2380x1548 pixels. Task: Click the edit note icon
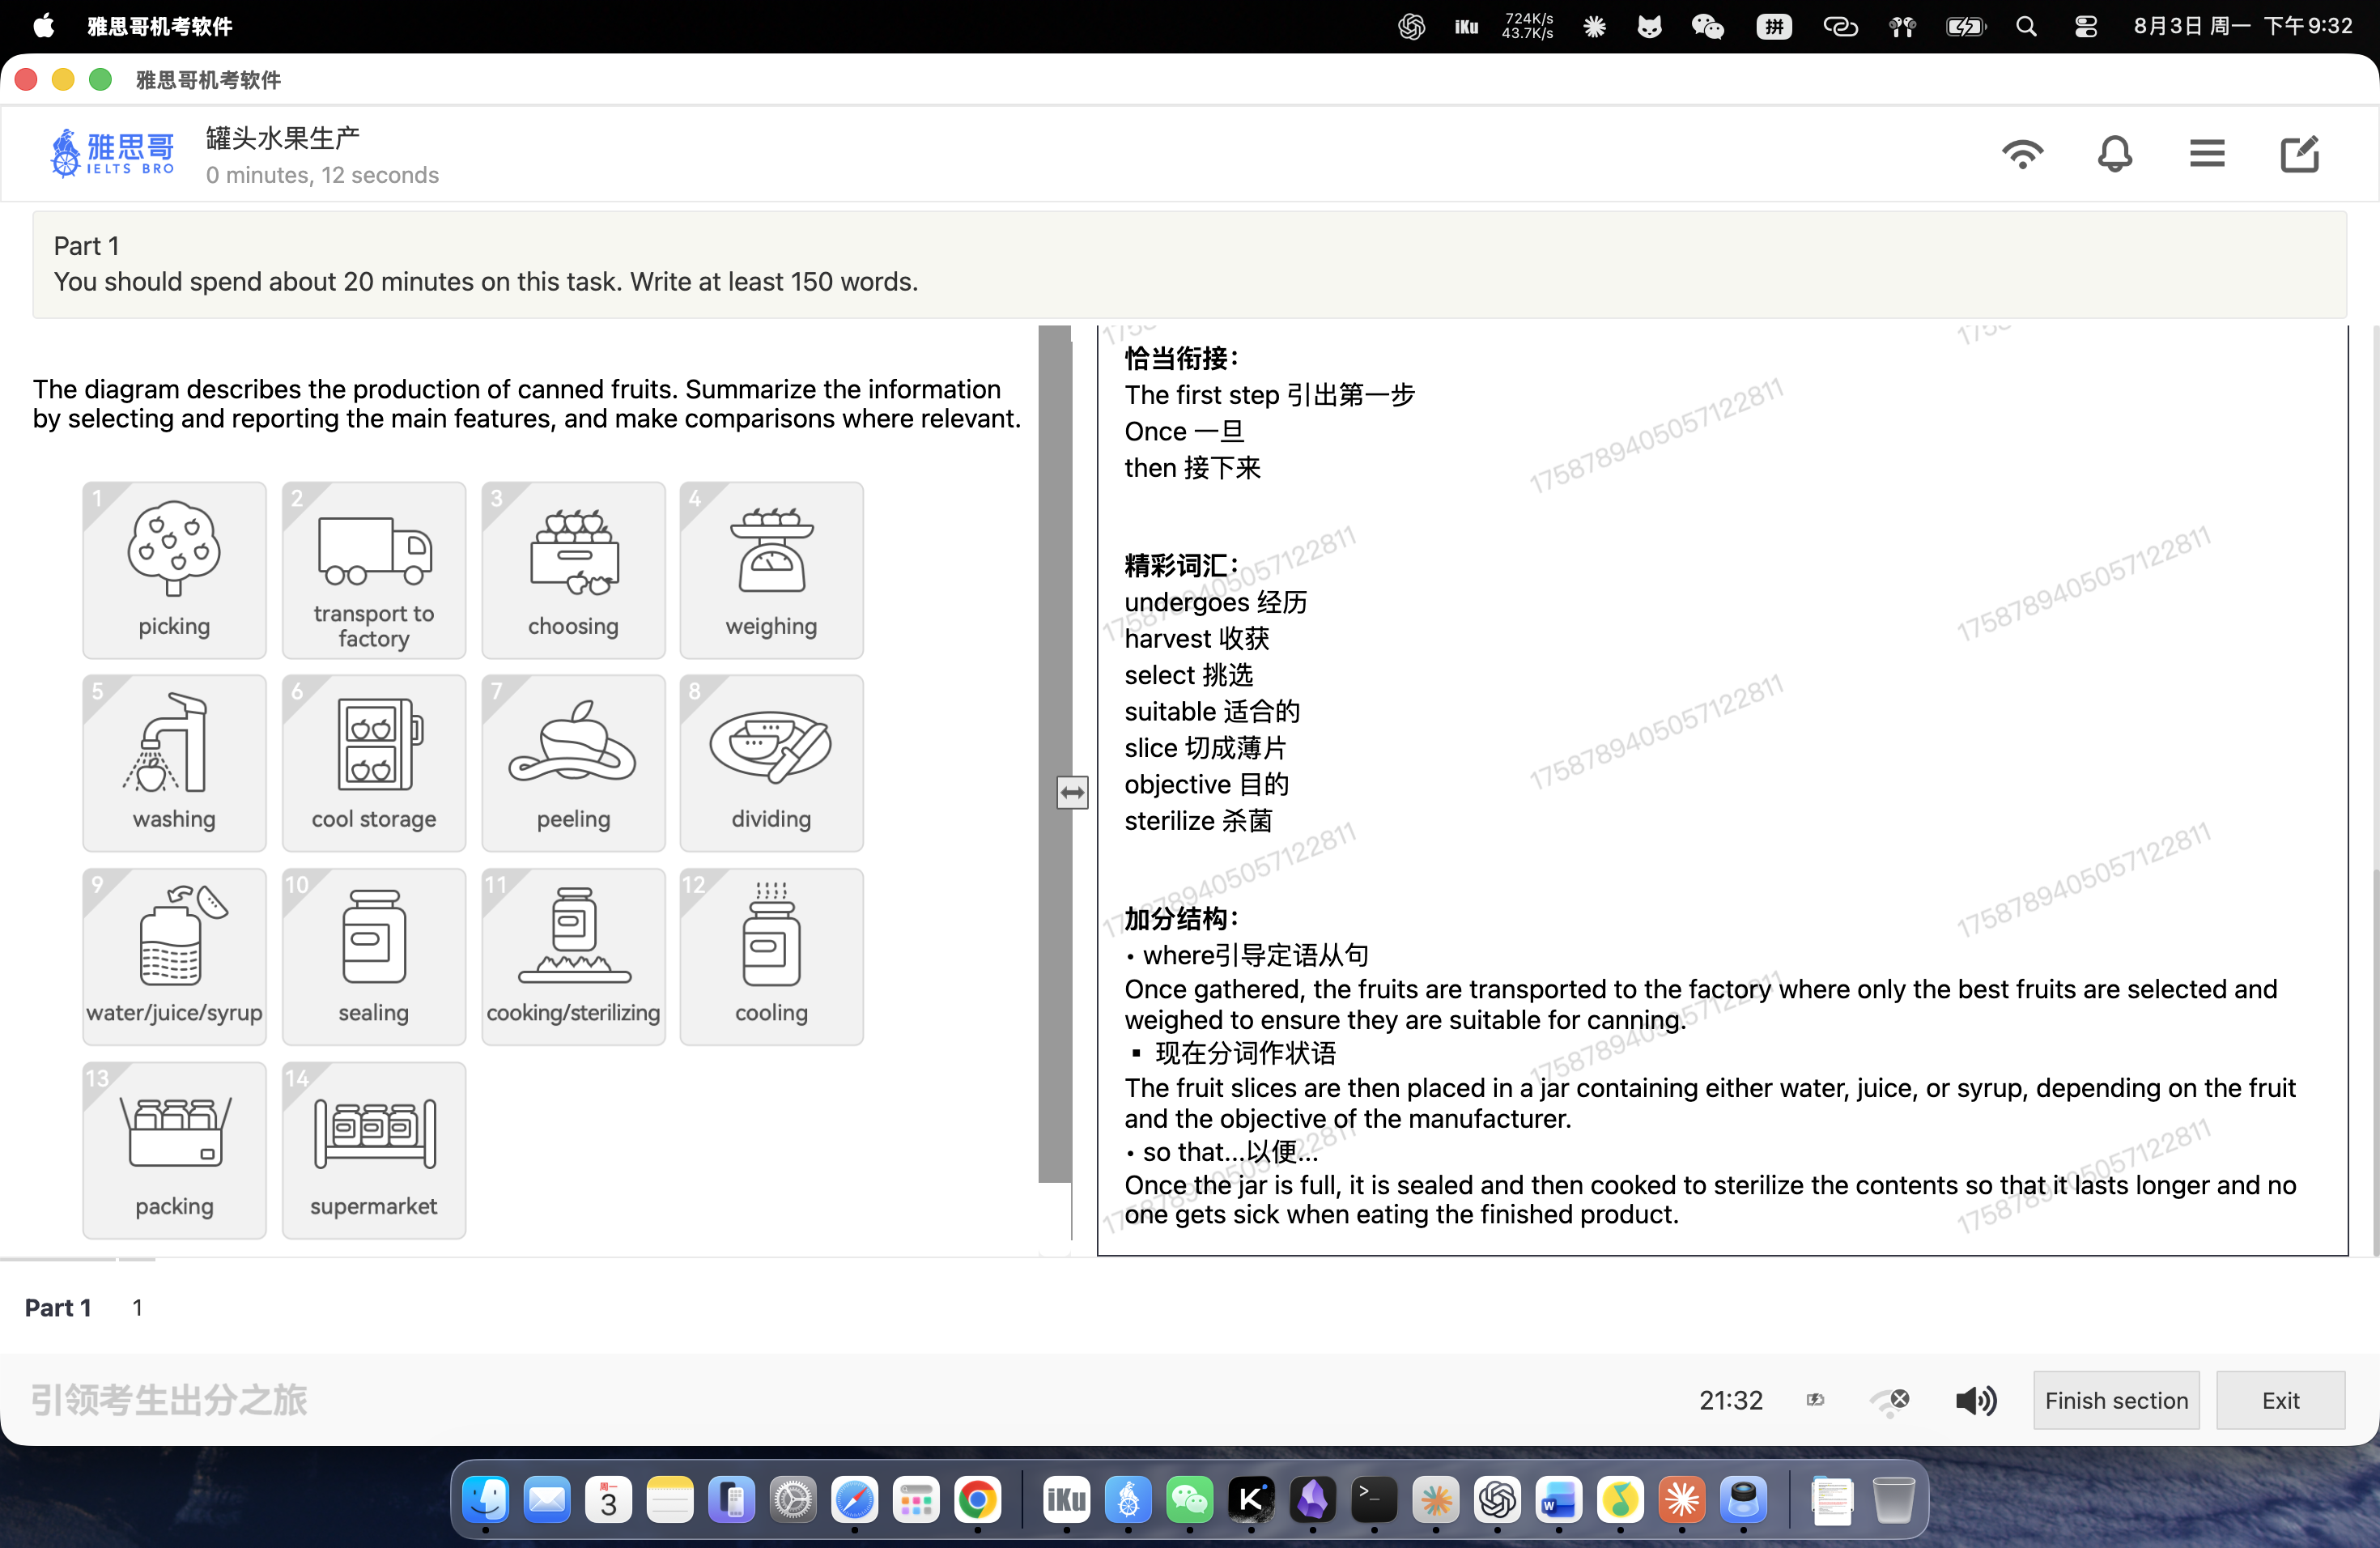2299,154
